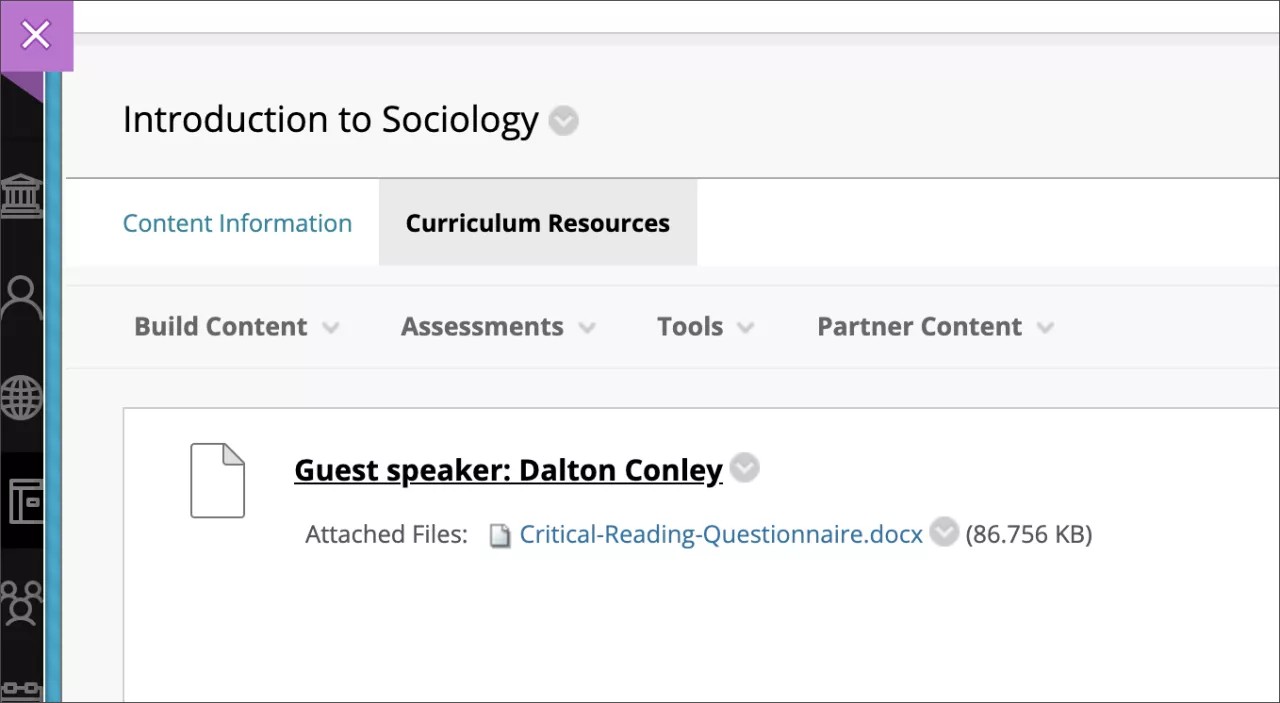Open the Institution Page building icon
Screen dimensions: 1280x703
click(x=21, y=195)
